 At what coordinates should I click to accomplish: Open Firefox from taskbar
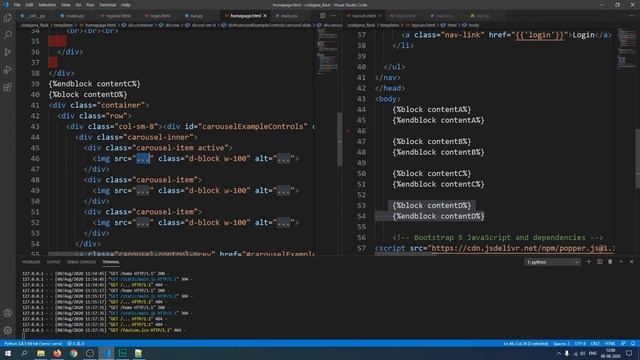pyautogui.click(x=57, y=353)
